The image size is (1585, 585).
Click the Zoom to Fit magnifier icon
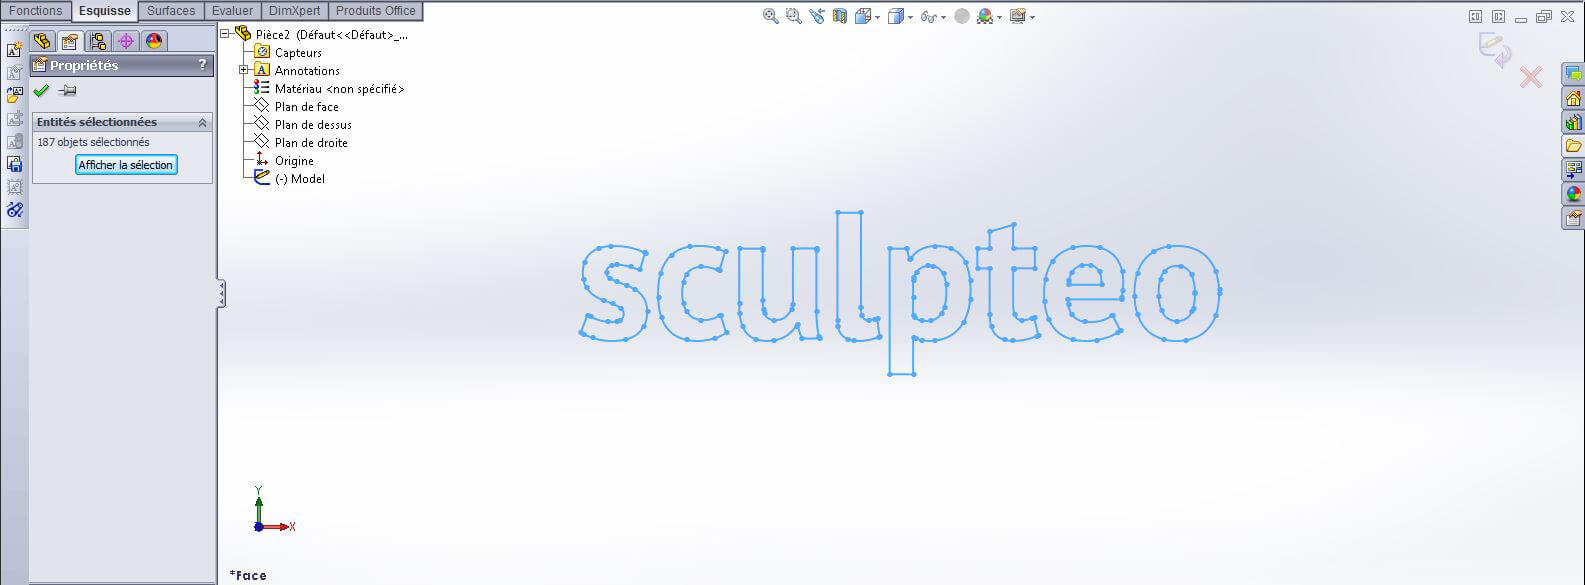[x=770, y=16]
